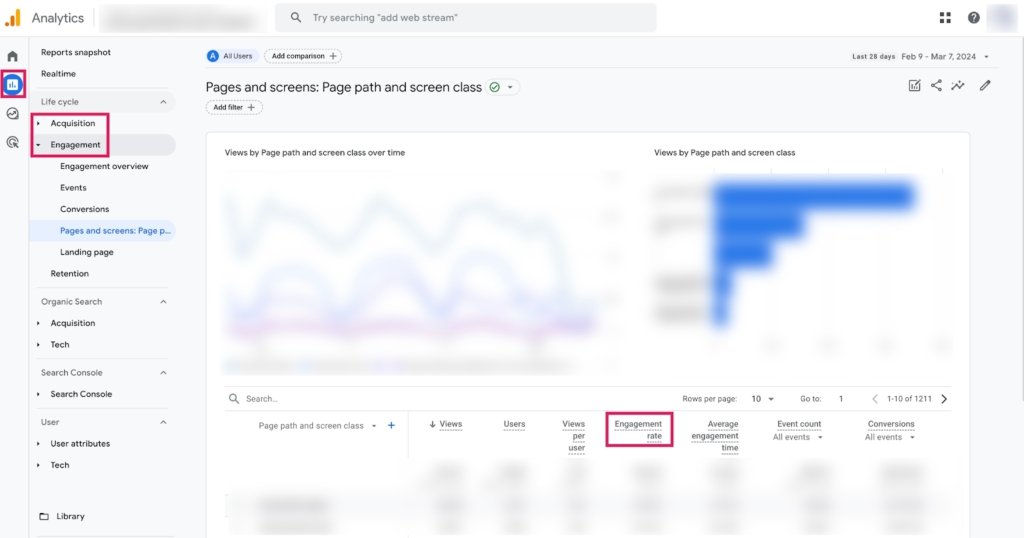Click the Google apps grid icon

(945, 18)
